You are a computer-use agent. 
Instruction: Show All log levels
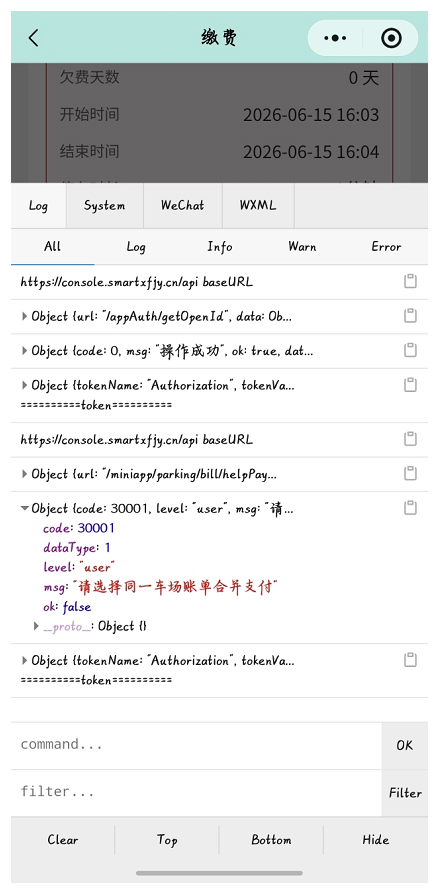(53, 247)
